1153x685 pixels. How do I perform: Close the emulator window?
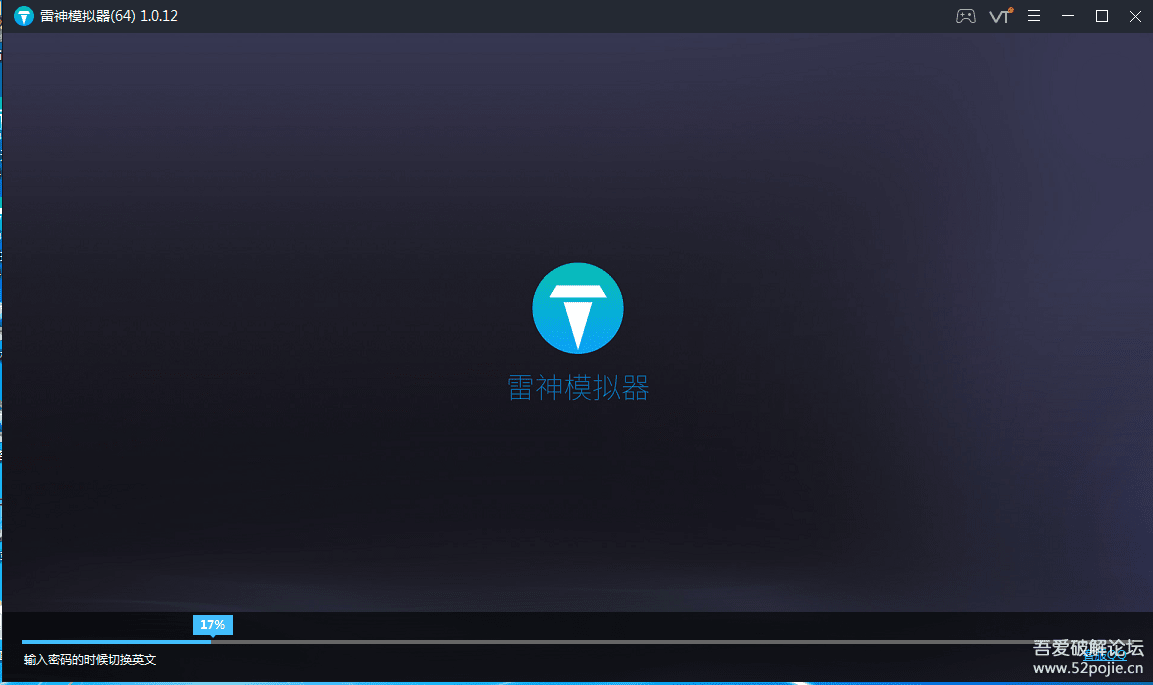1135,16
